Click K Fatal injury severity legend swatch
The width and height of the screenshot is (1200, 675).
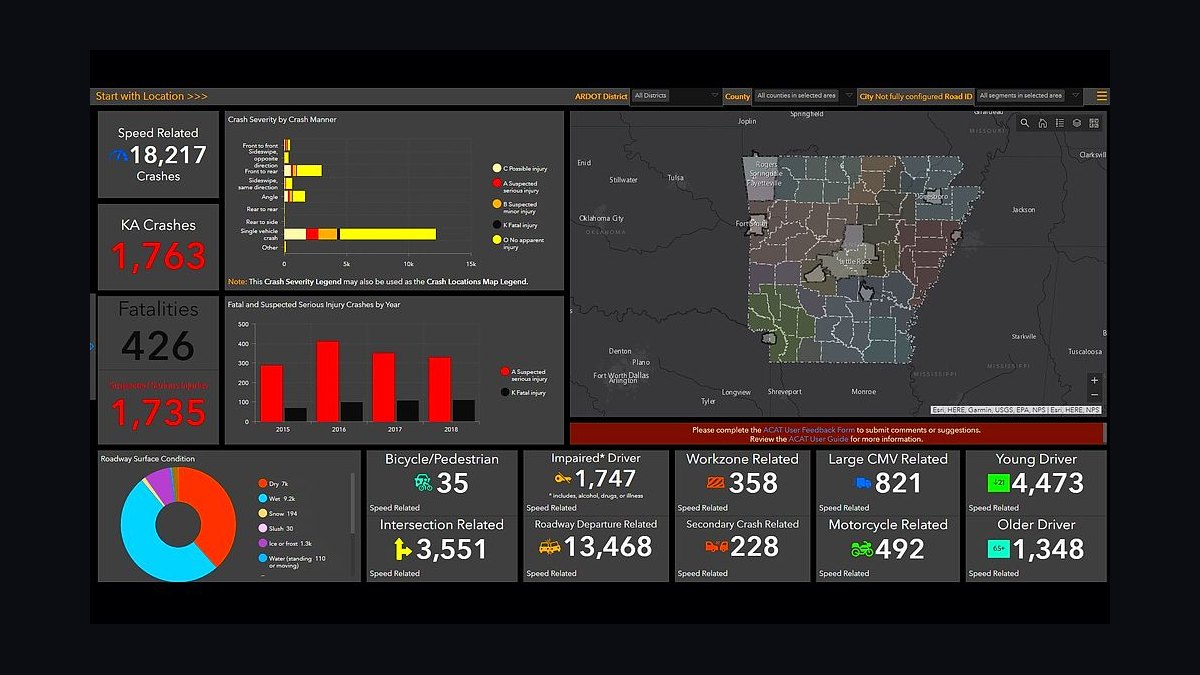(x=495, y=225)
